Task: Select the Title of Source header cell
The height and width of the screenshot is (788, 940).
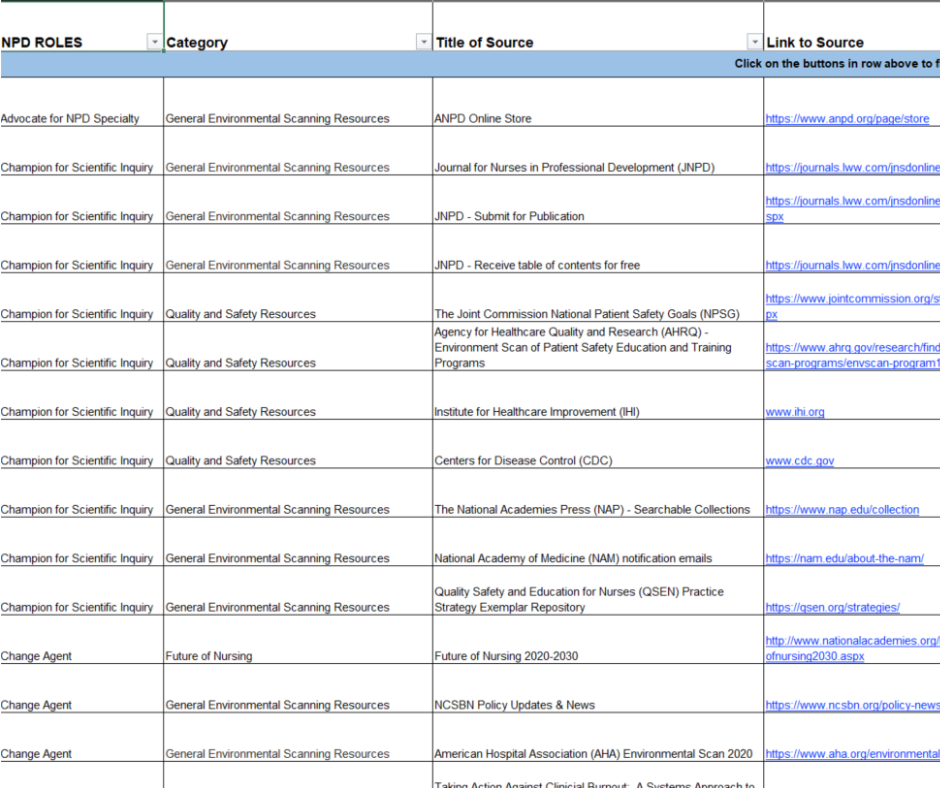Action: click(598, 26)
